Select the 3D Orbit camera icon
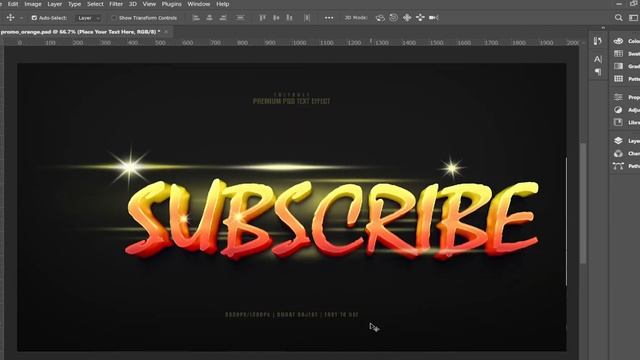 pyautogui.click(x=380, y=18)
